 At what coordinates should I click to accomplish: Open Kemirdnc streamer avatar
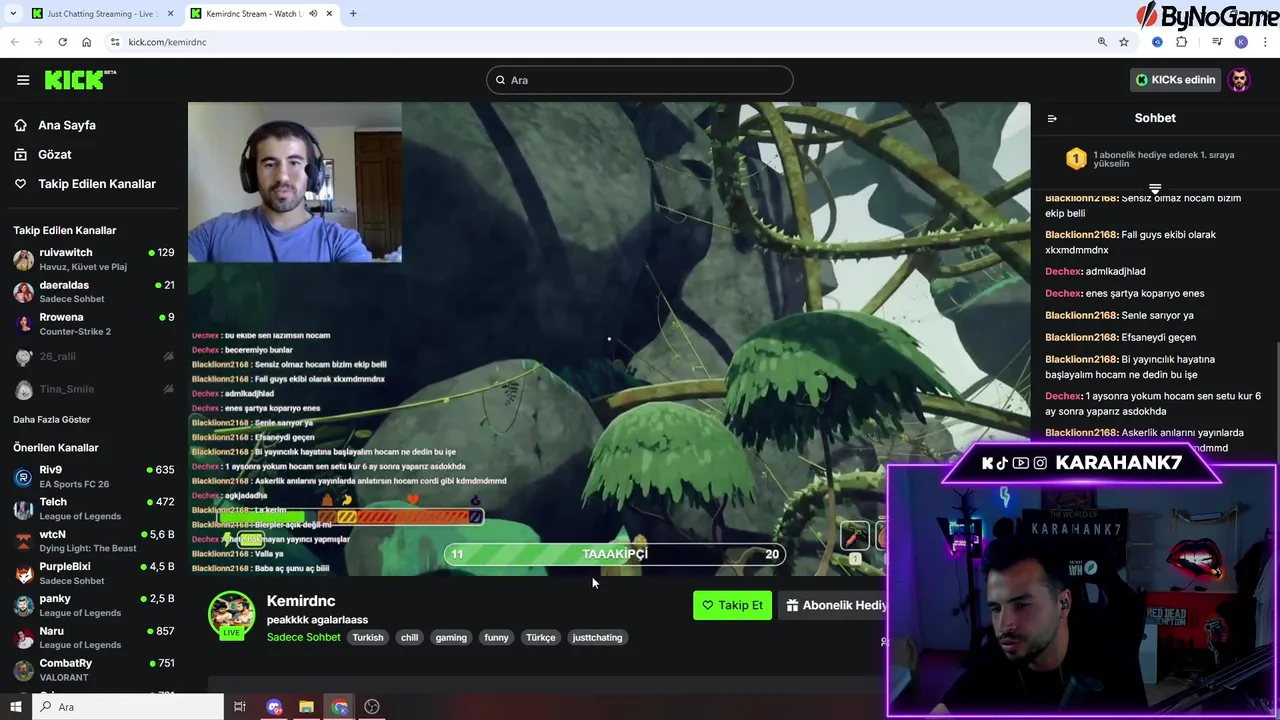coord(231,615)
